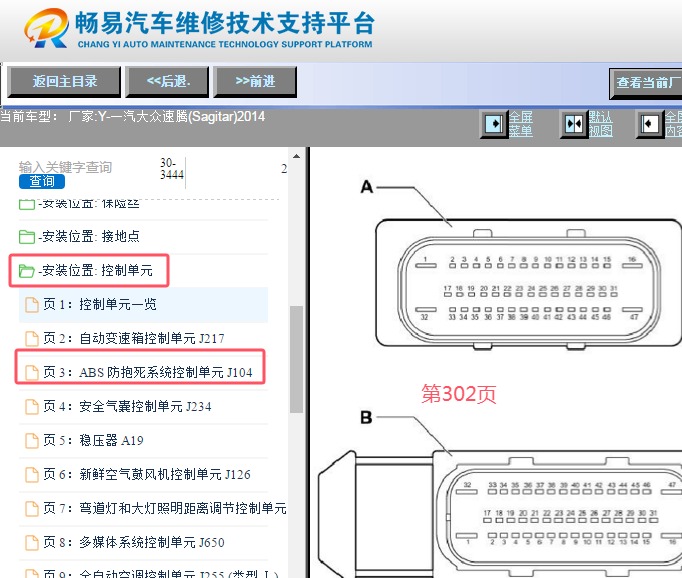Expand the 安装位置: 接地点 folder
This screenshot has height=578, width=682.
89,236
